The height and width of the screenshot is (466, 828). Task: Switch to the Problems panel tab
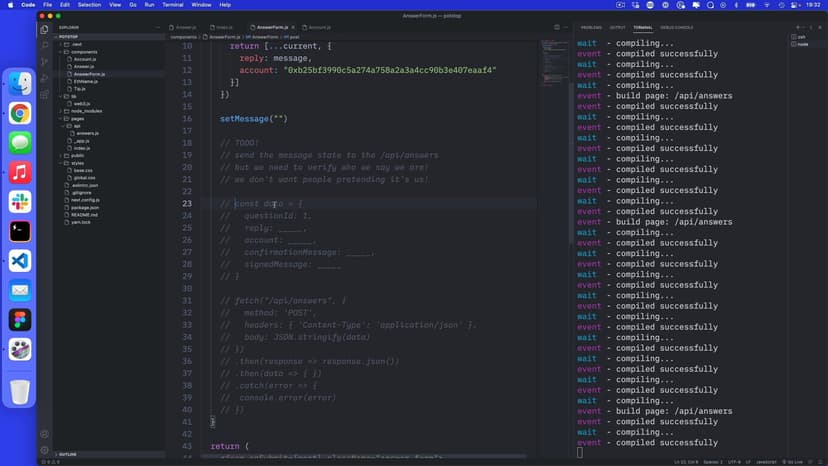(x=591, y=27)
